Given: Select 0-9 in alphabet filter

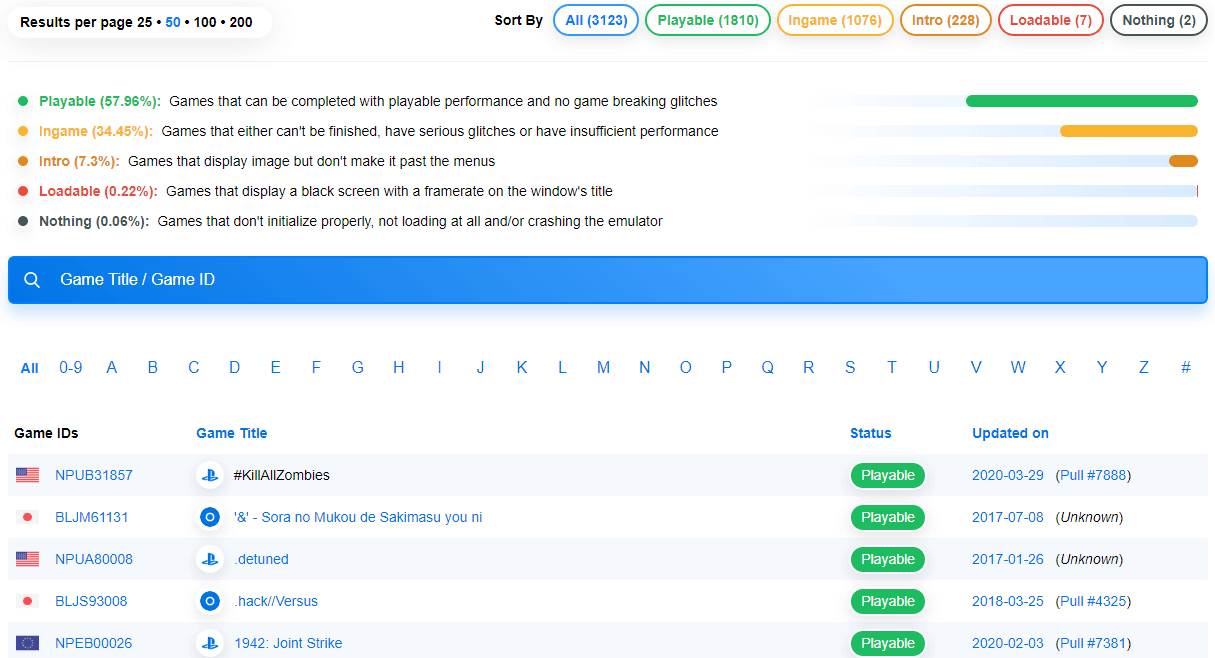Looking at the screenshot, I should point(70,368).
